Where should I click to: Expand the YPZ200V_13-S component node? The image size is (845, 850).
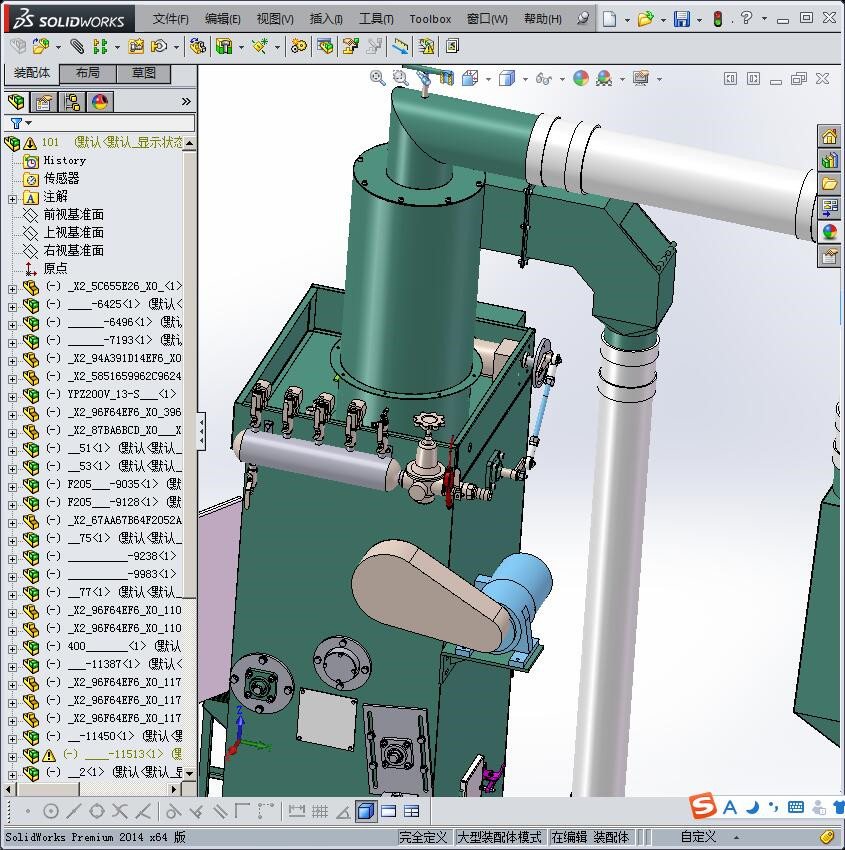click(x=12, y=394)
